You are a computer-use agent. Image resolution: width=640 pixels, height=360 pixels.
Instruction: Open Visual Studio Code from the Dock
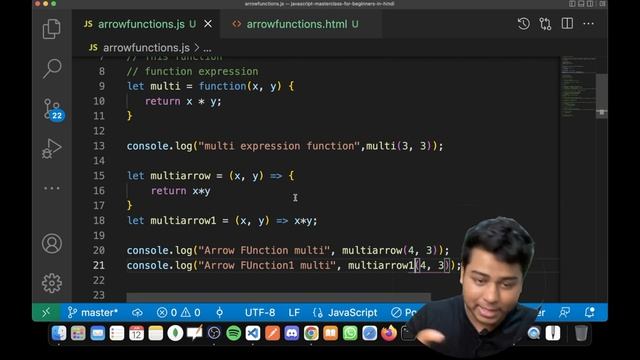[253, 333]
